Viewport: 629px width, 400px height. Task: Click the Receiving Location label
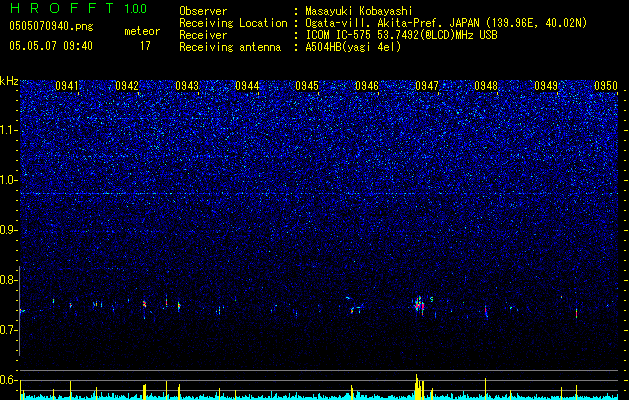click(x=233, y=23)
